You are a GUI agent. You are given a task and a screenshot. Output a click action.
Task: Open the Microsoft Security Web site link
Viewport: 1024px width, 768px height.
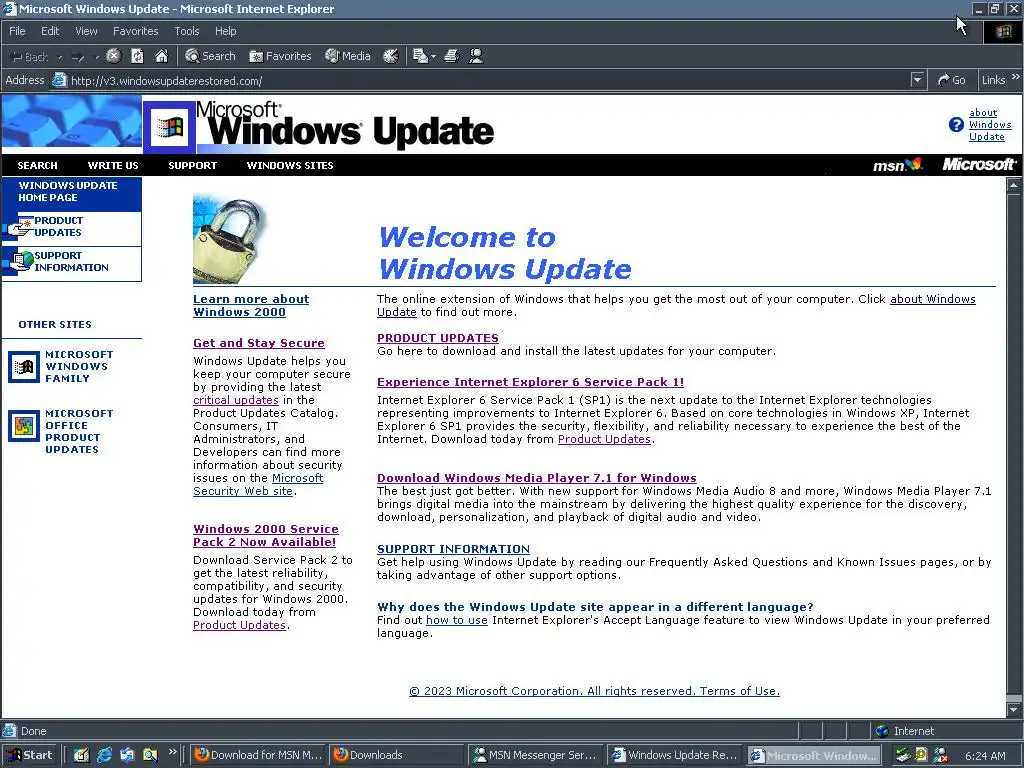coord(258,485)
